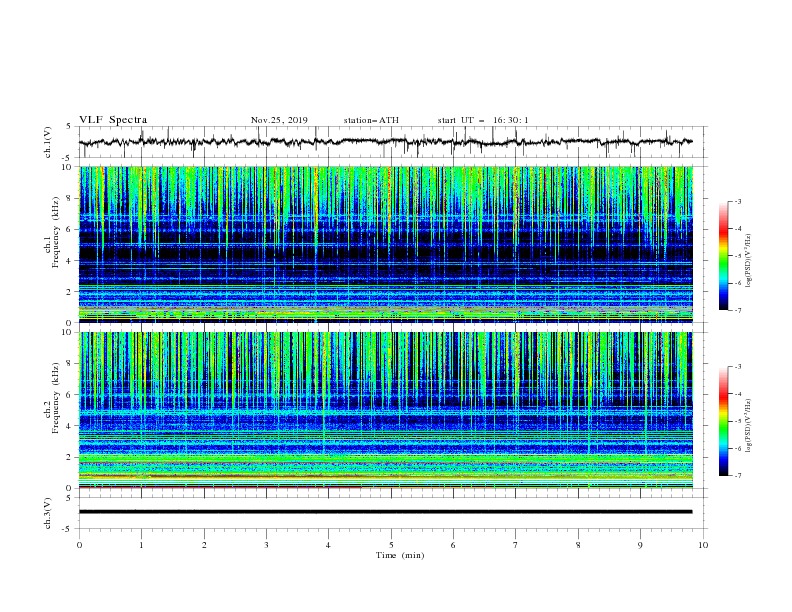Viewport: 792px width, 612px height.
Task: Click time axis tick label "8"
Action: (x=578, y=545)
